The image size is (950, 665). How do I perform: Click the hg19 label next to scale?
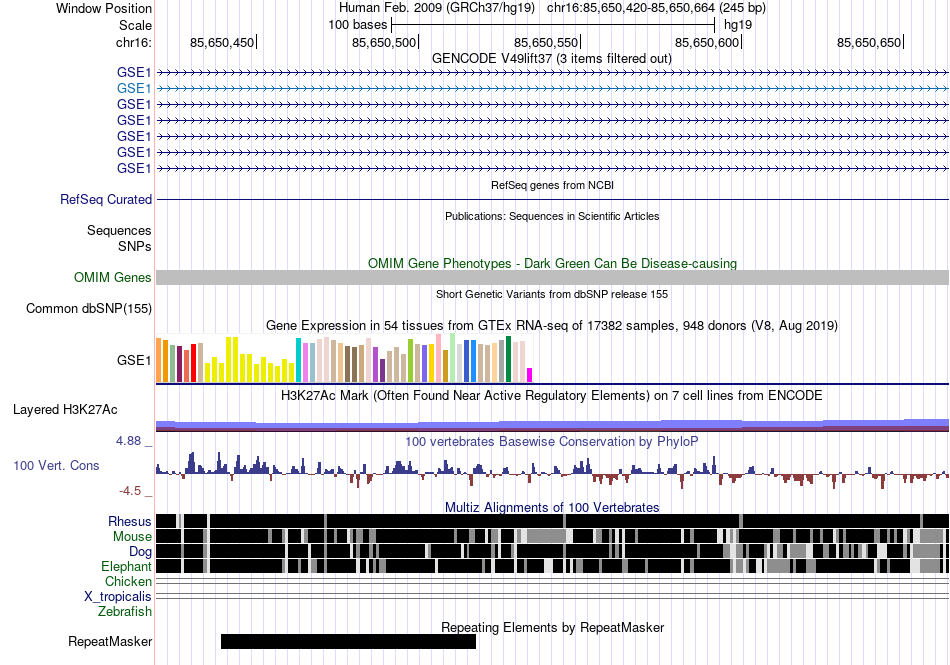(x=738, y=25)
